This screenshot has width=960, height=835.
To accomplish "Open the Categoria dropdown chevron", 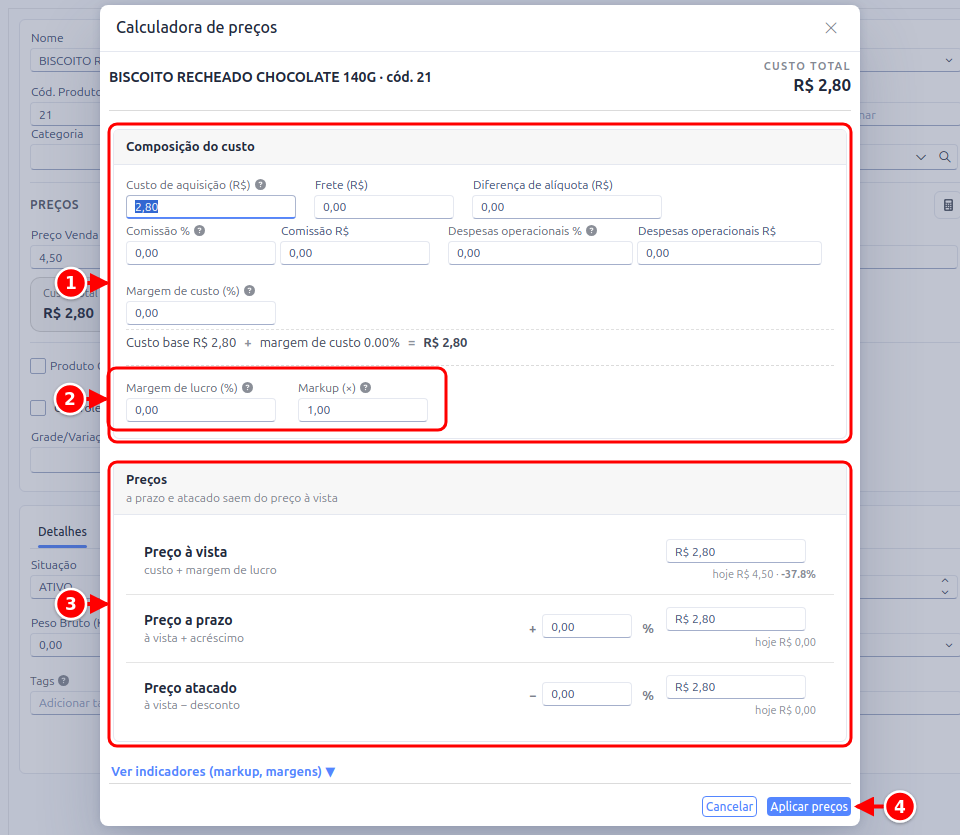I will (x=921, y=157).
